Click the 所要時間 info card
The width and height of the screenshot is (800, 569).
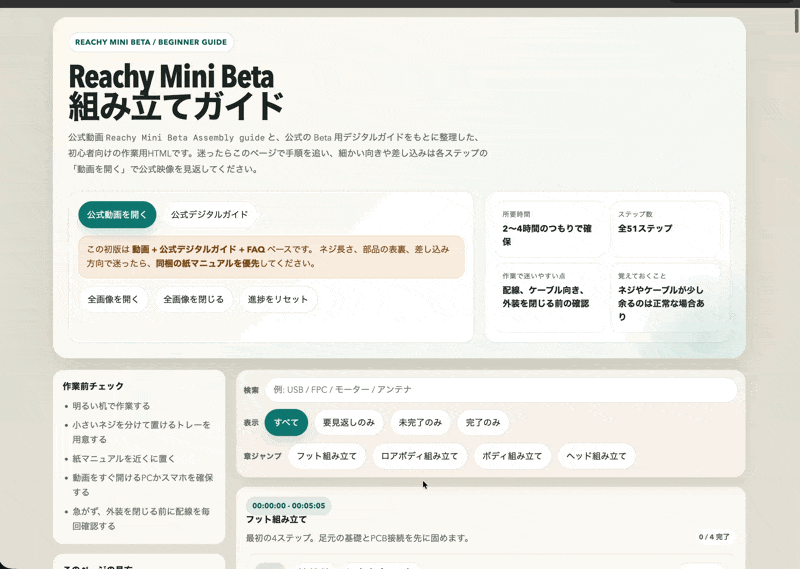546,228
